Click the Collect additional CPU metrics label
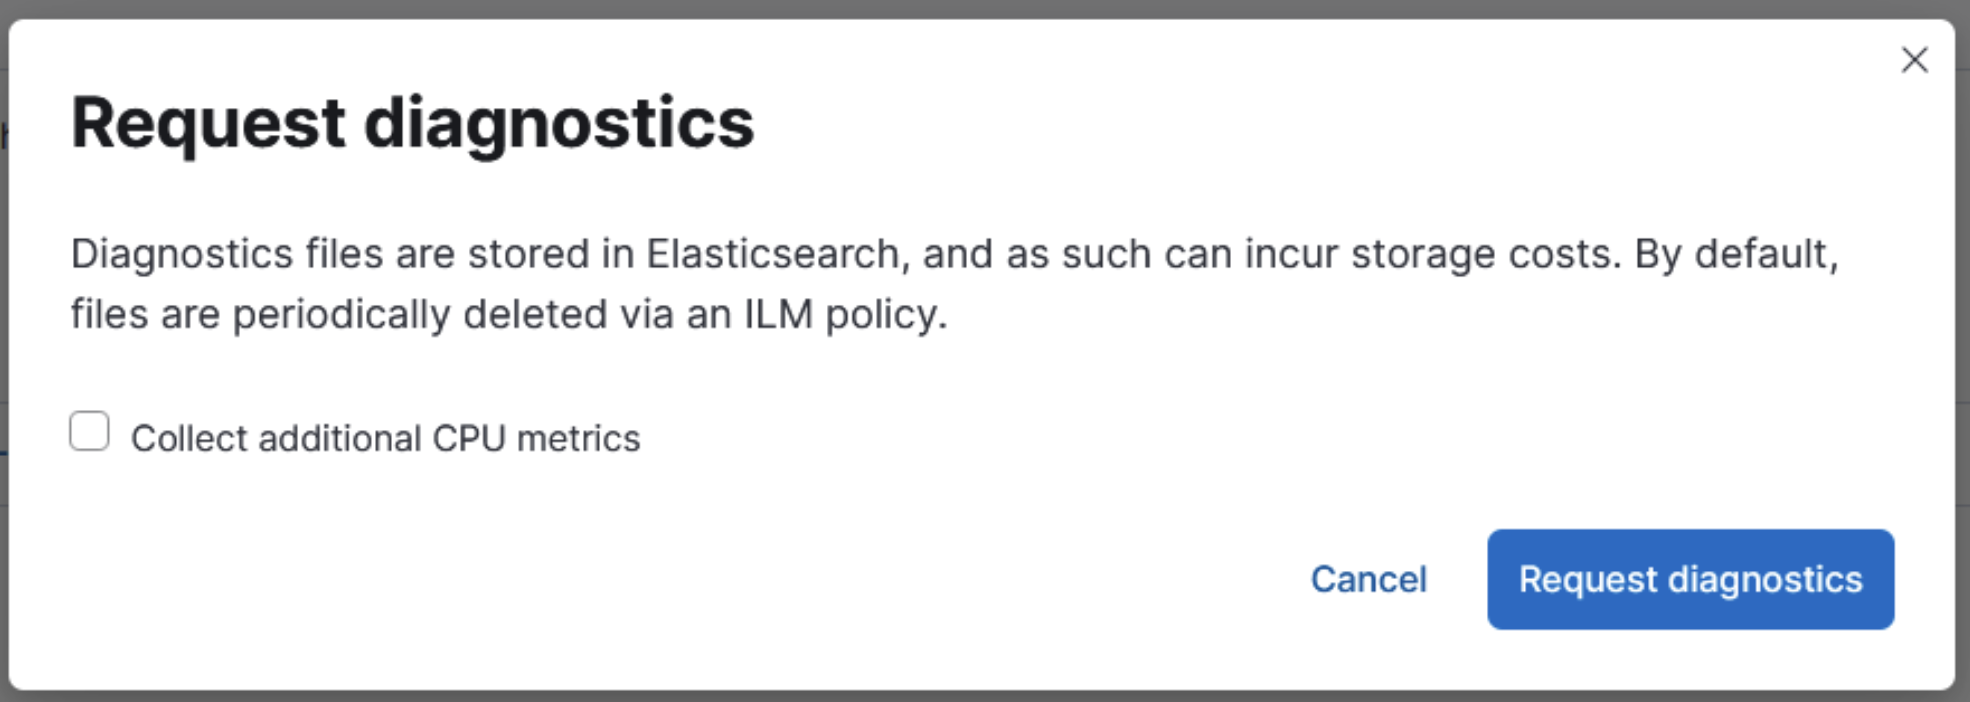The height and width of the screenshot is (702, 1970). coord(387,437)
